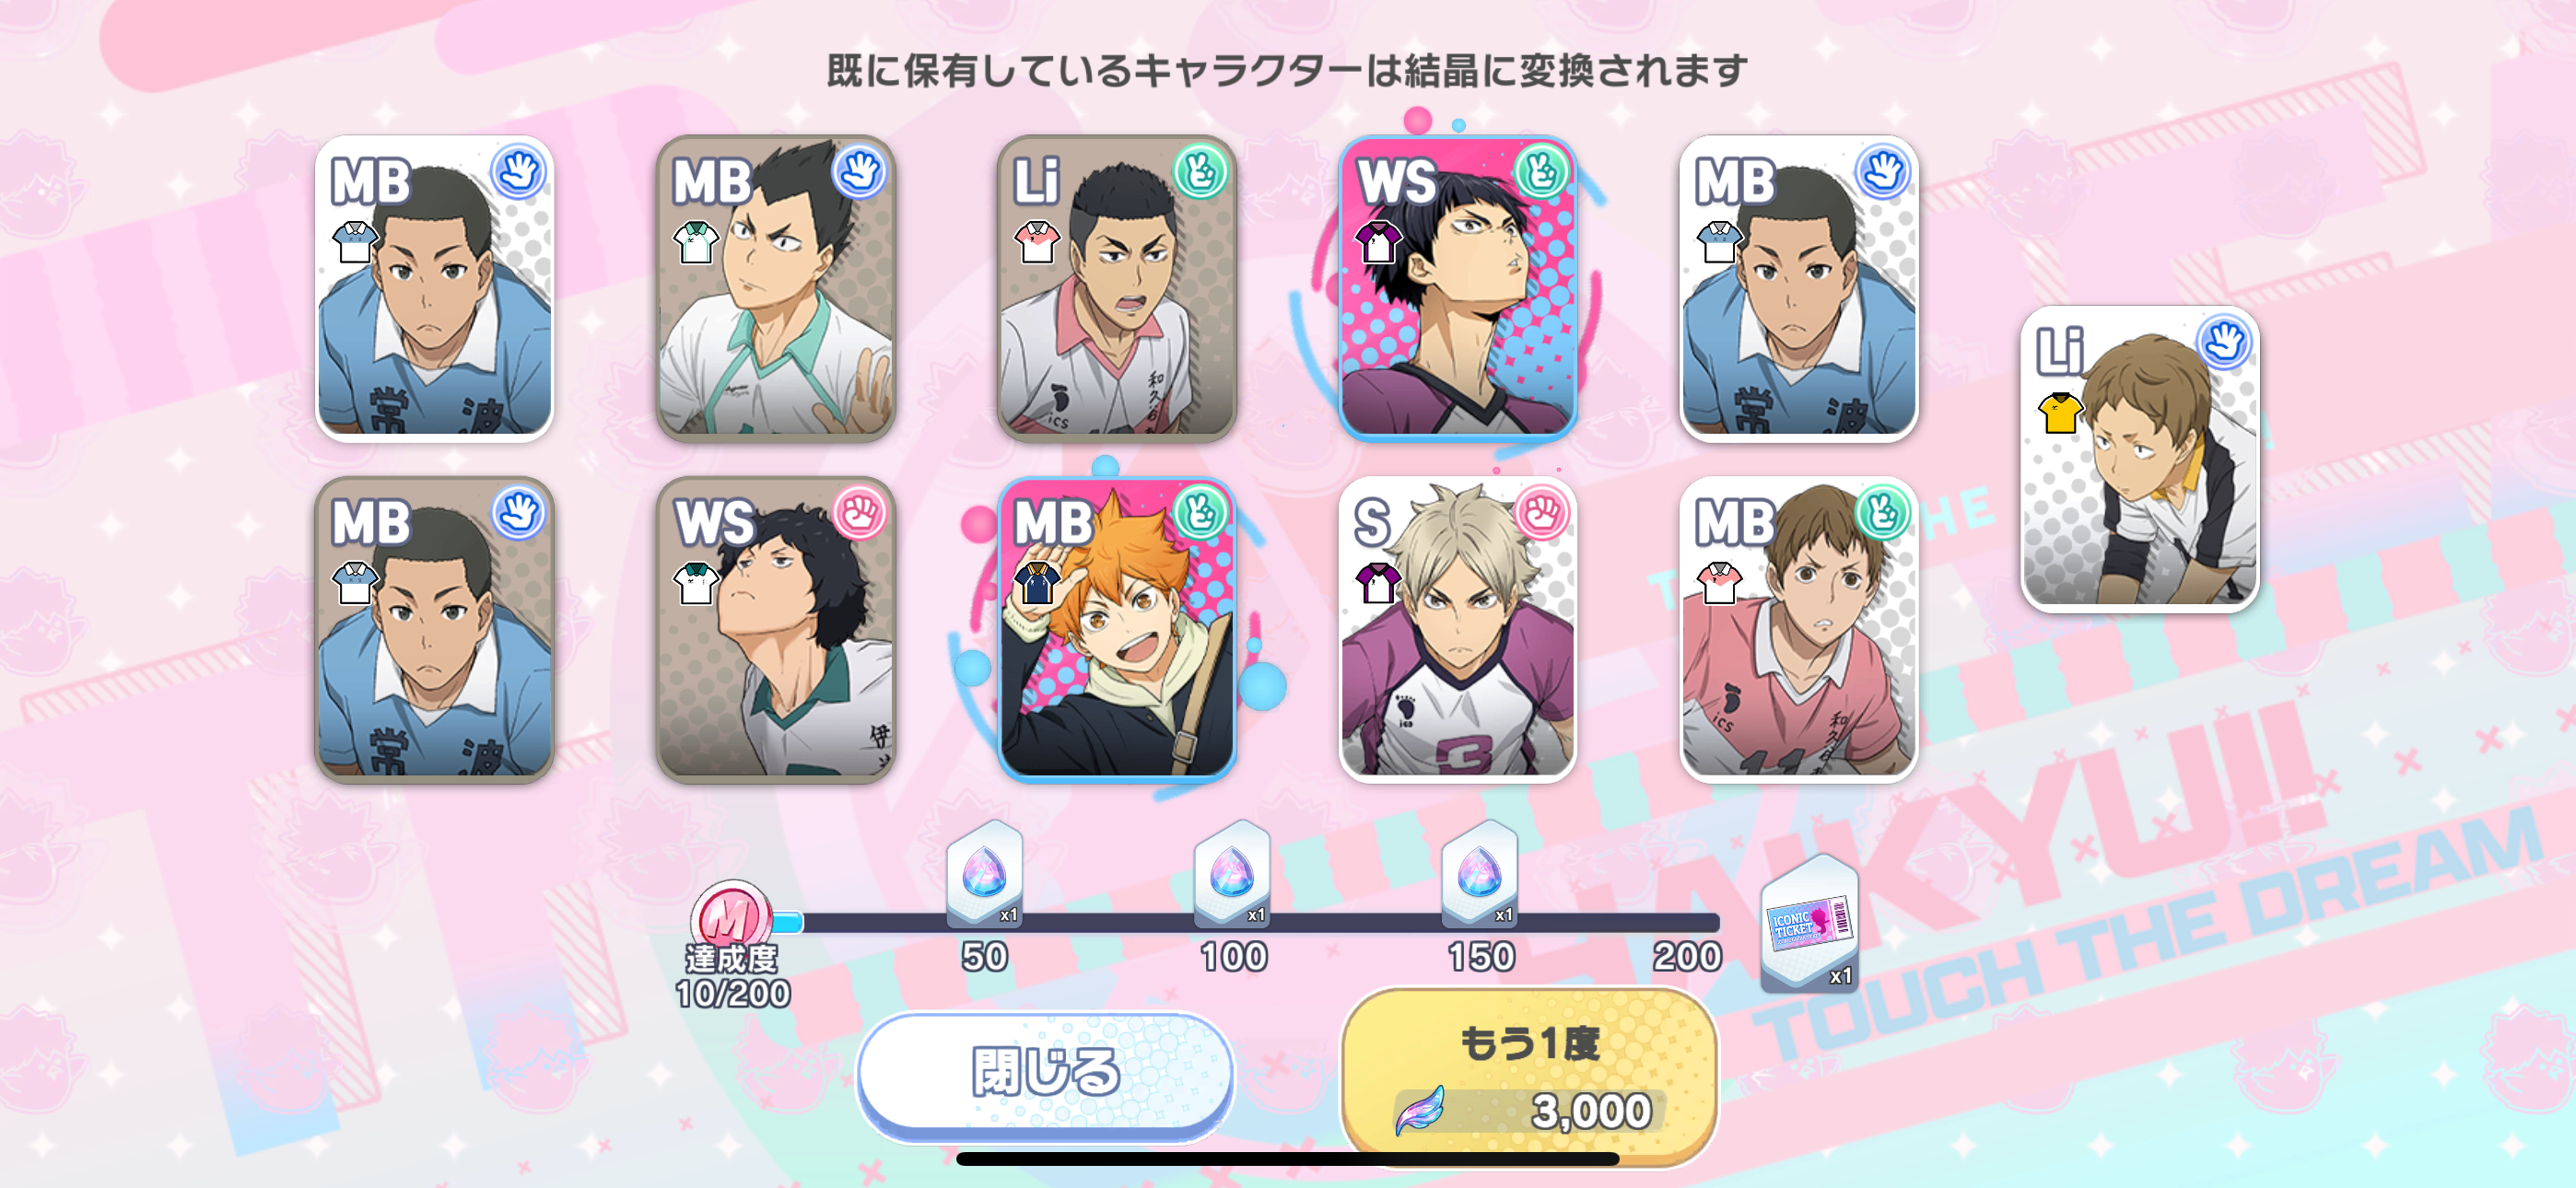Close the results with 閉じる button

click(1046, 1074)
